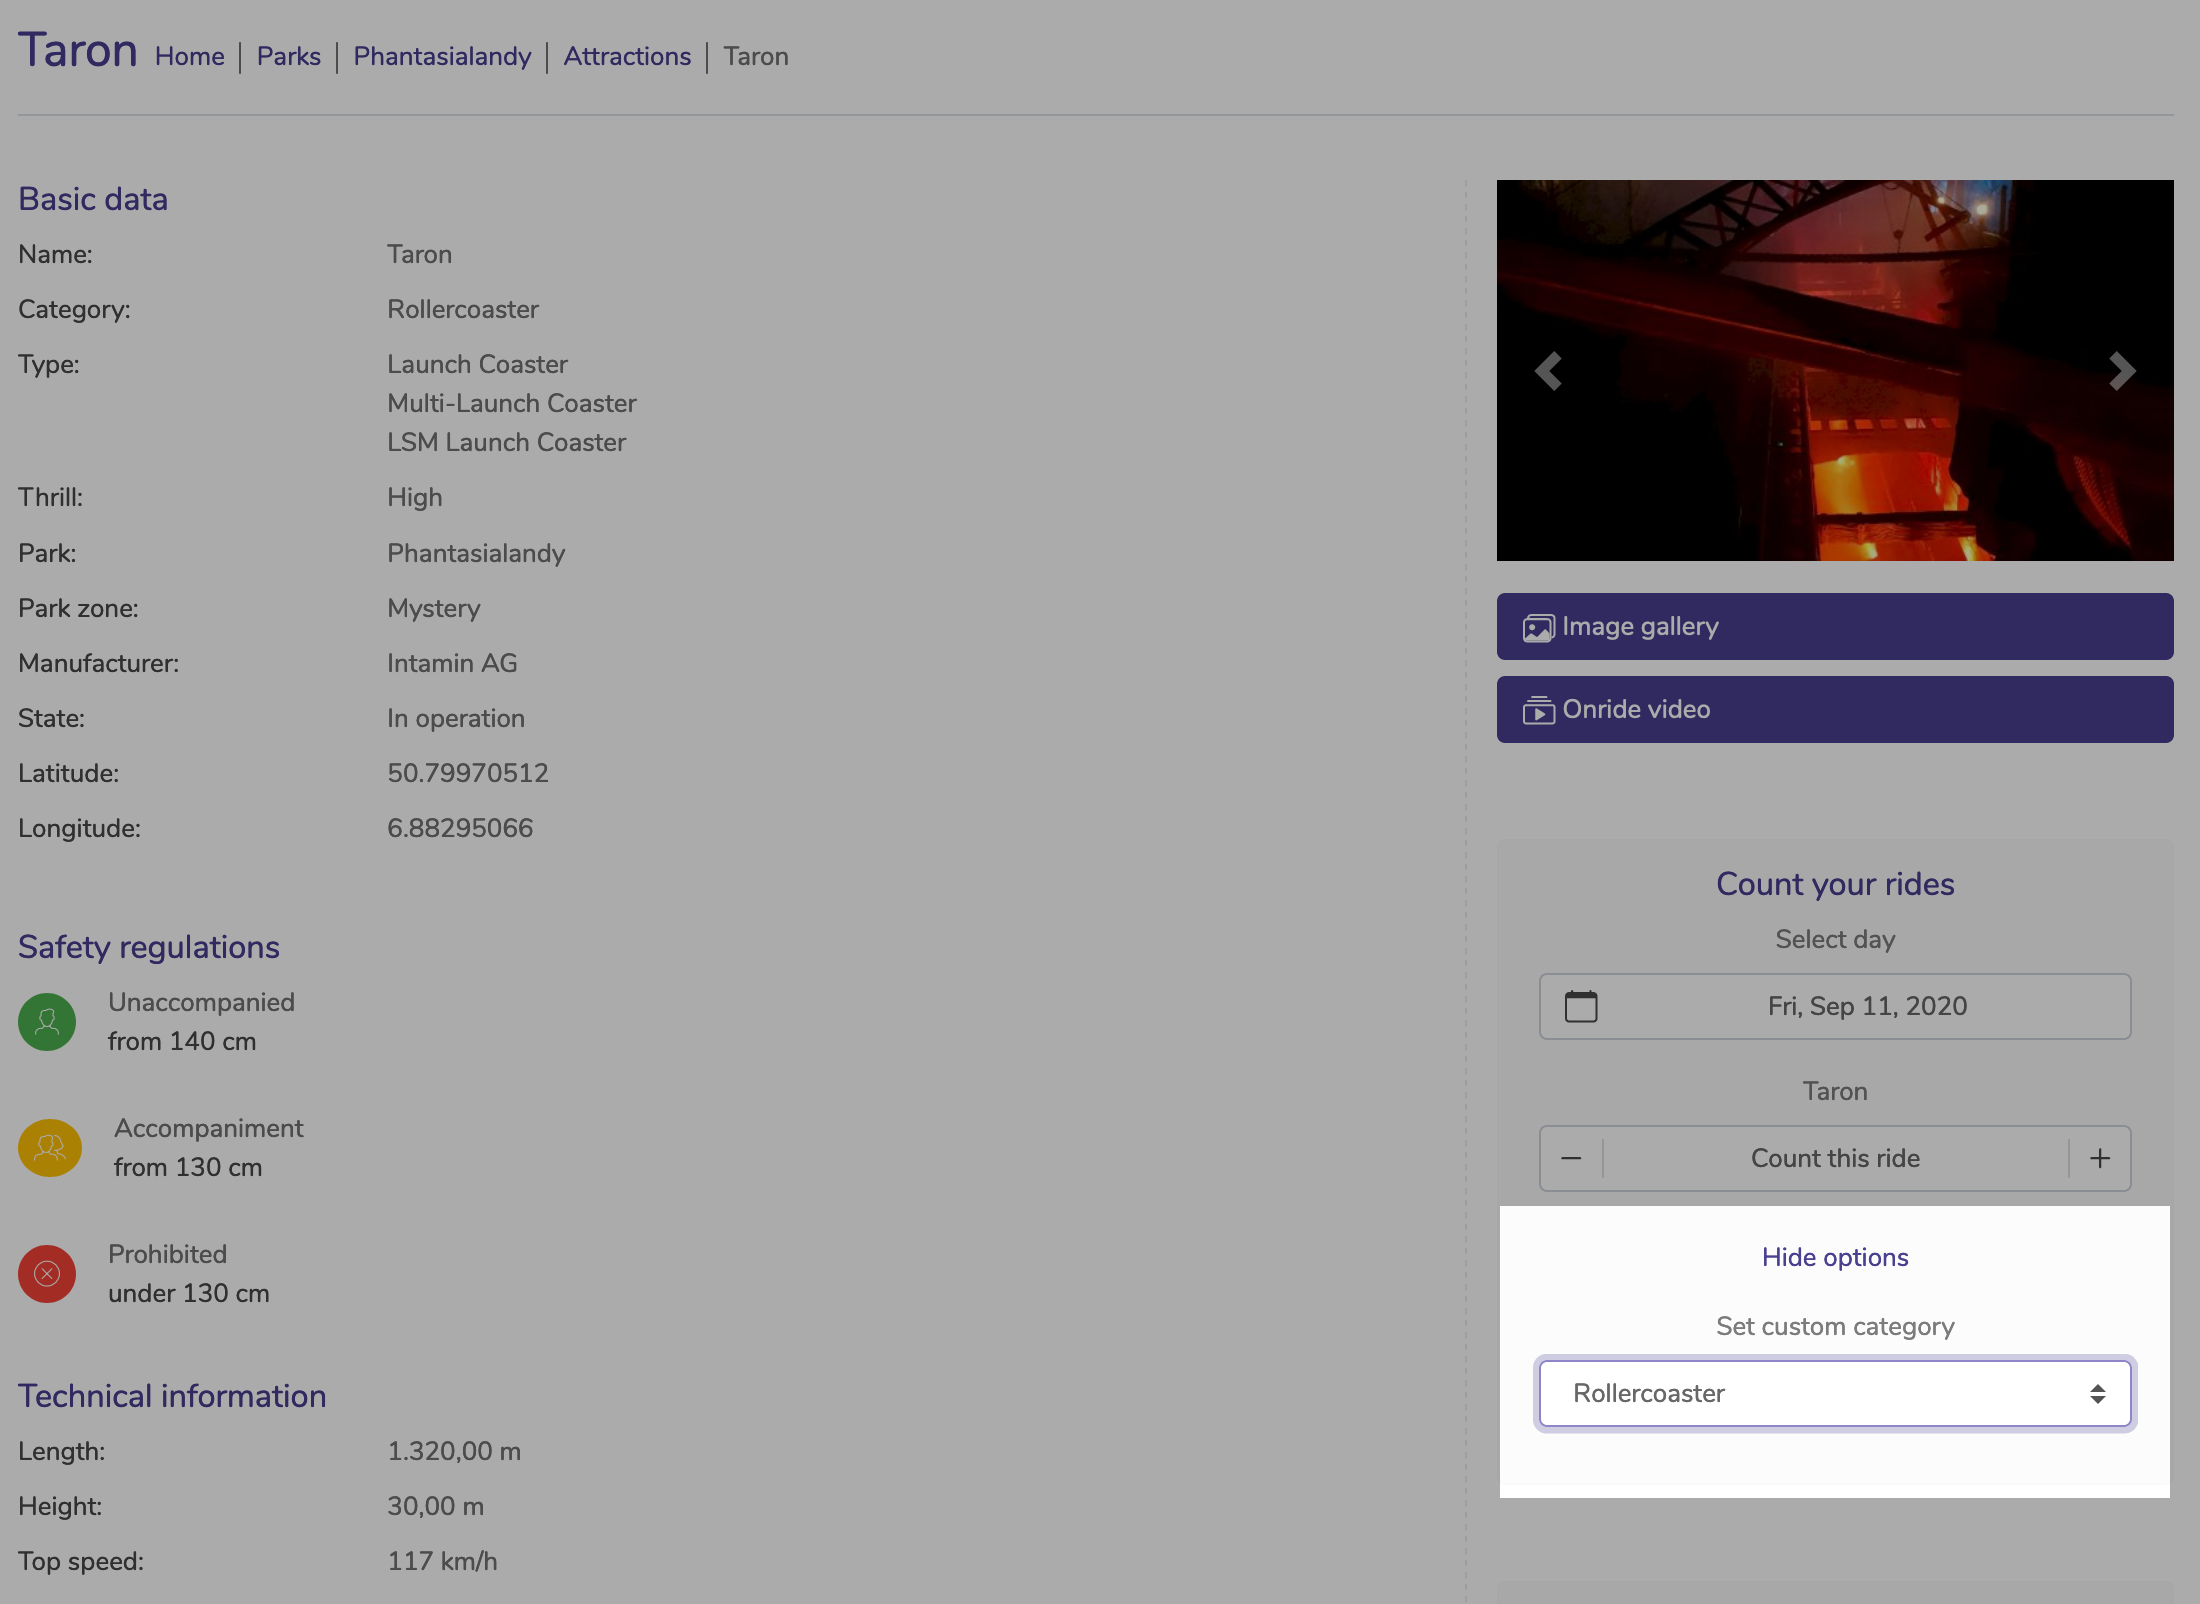Viewport: 2200px width, 1604px height.
Task: Click the green Unaccompanied safety icon
Action: (x=47, y=1021)
